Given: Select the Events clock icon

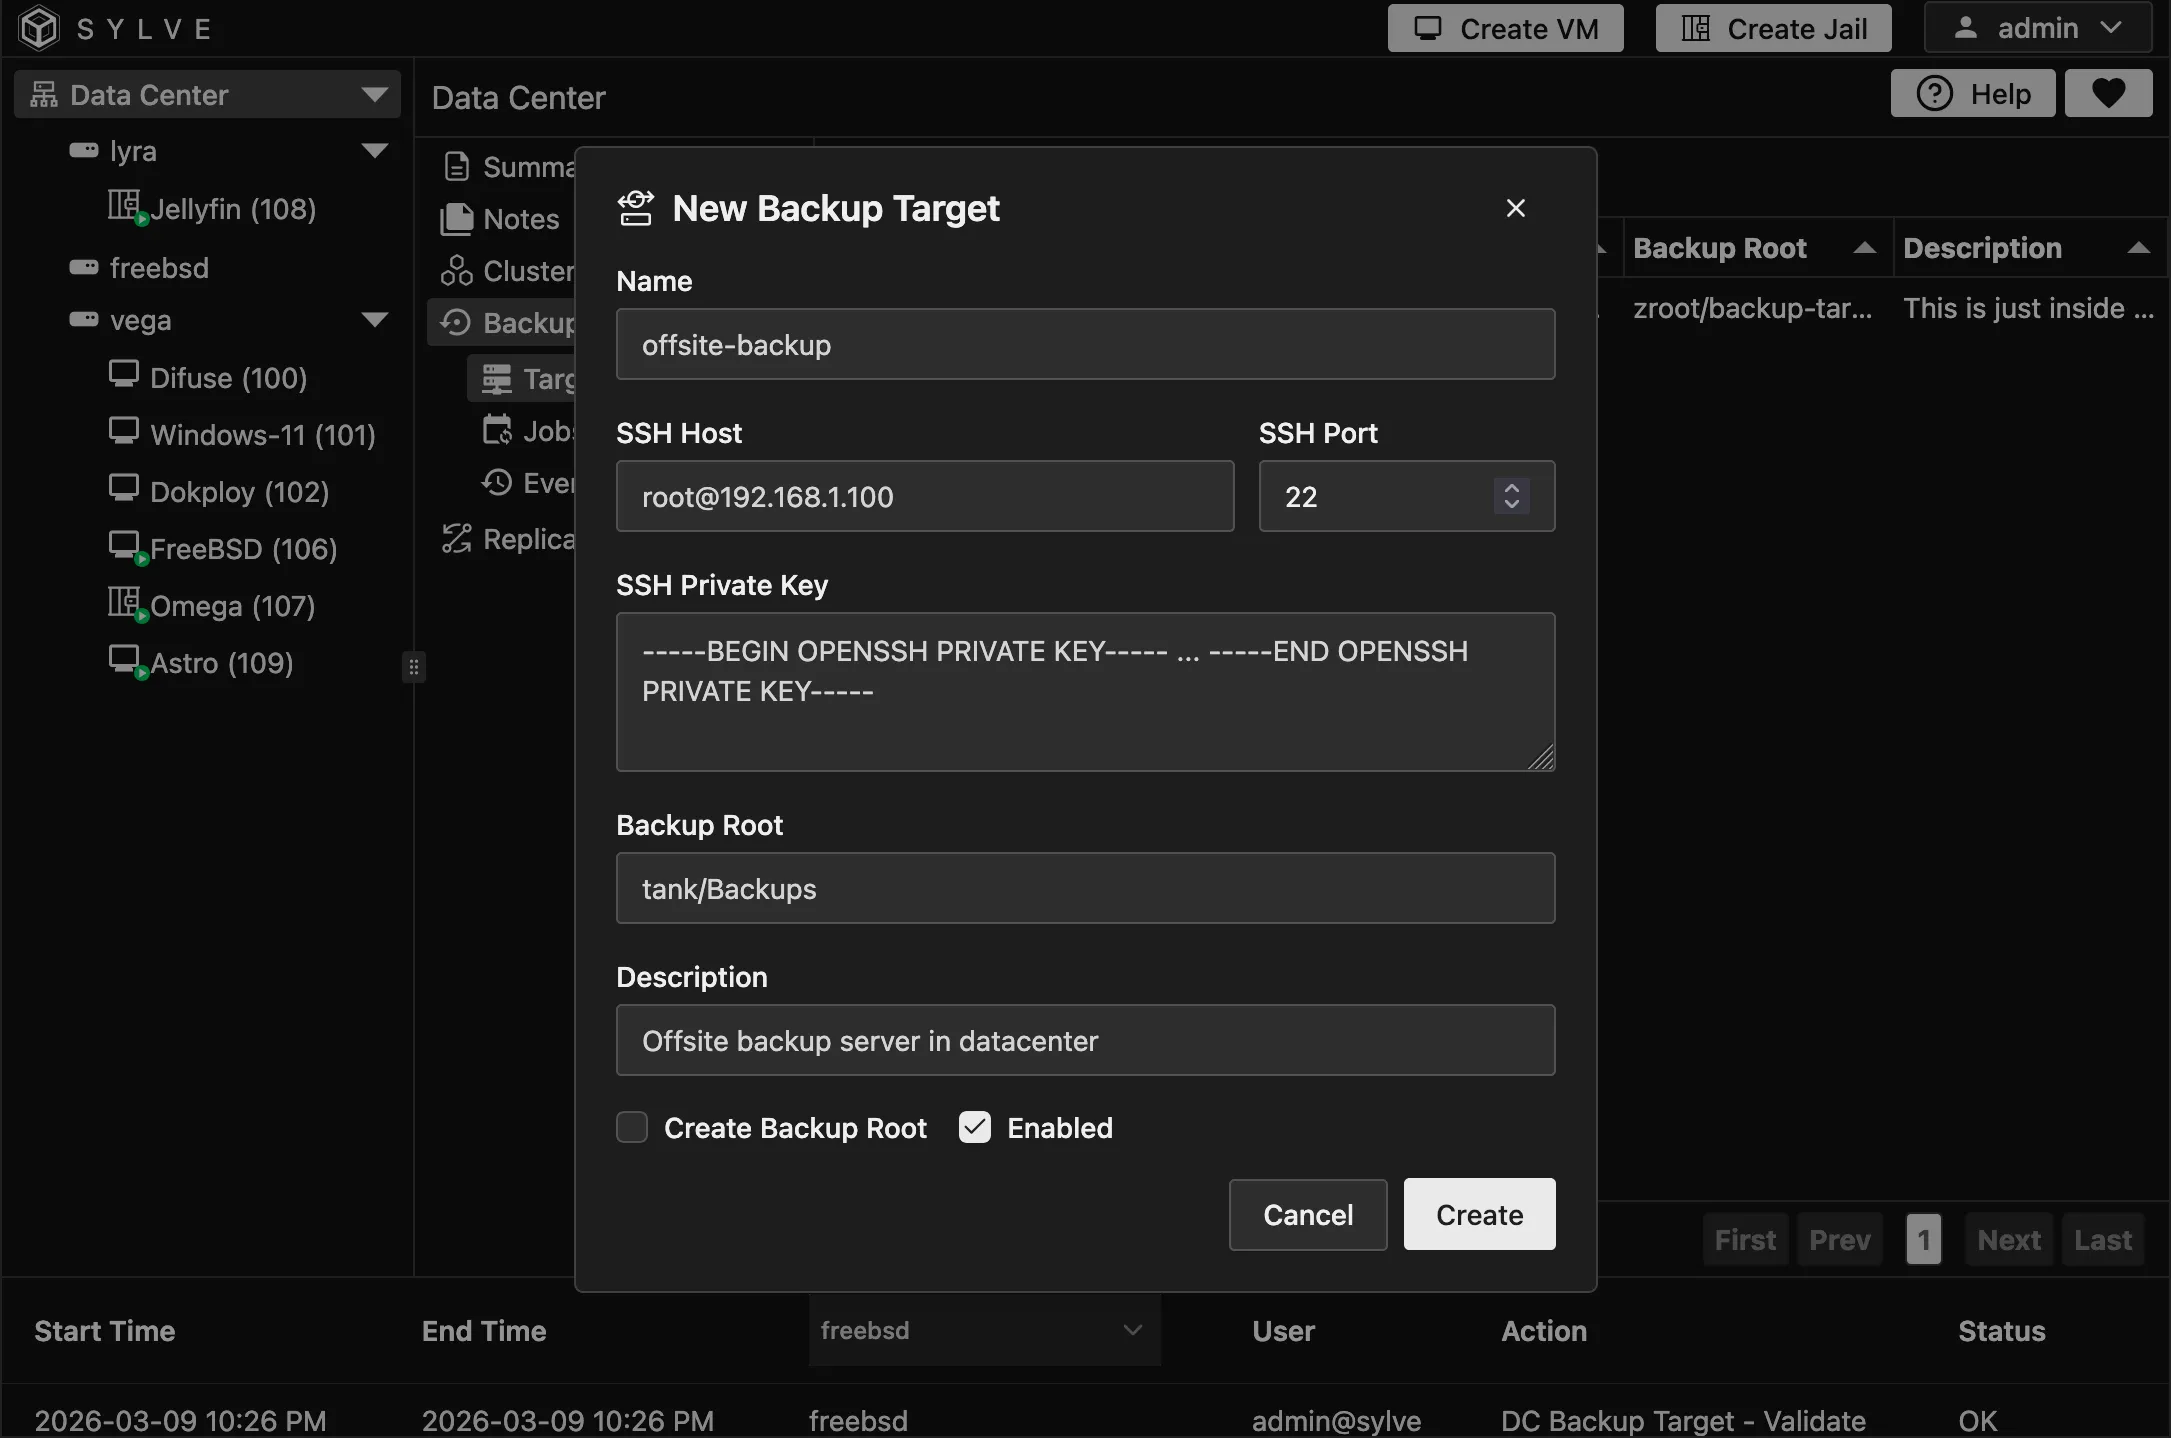Looking at the screenshot, I should (x=497, y=482).
